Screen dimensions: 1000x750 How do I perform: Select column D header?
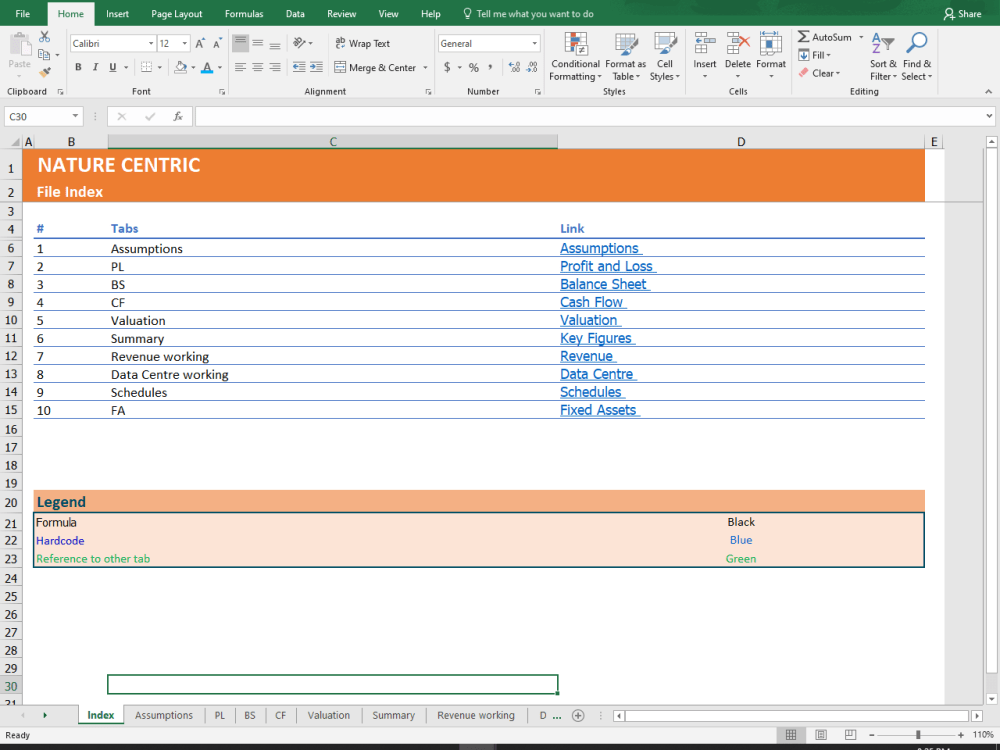[741, 142]
